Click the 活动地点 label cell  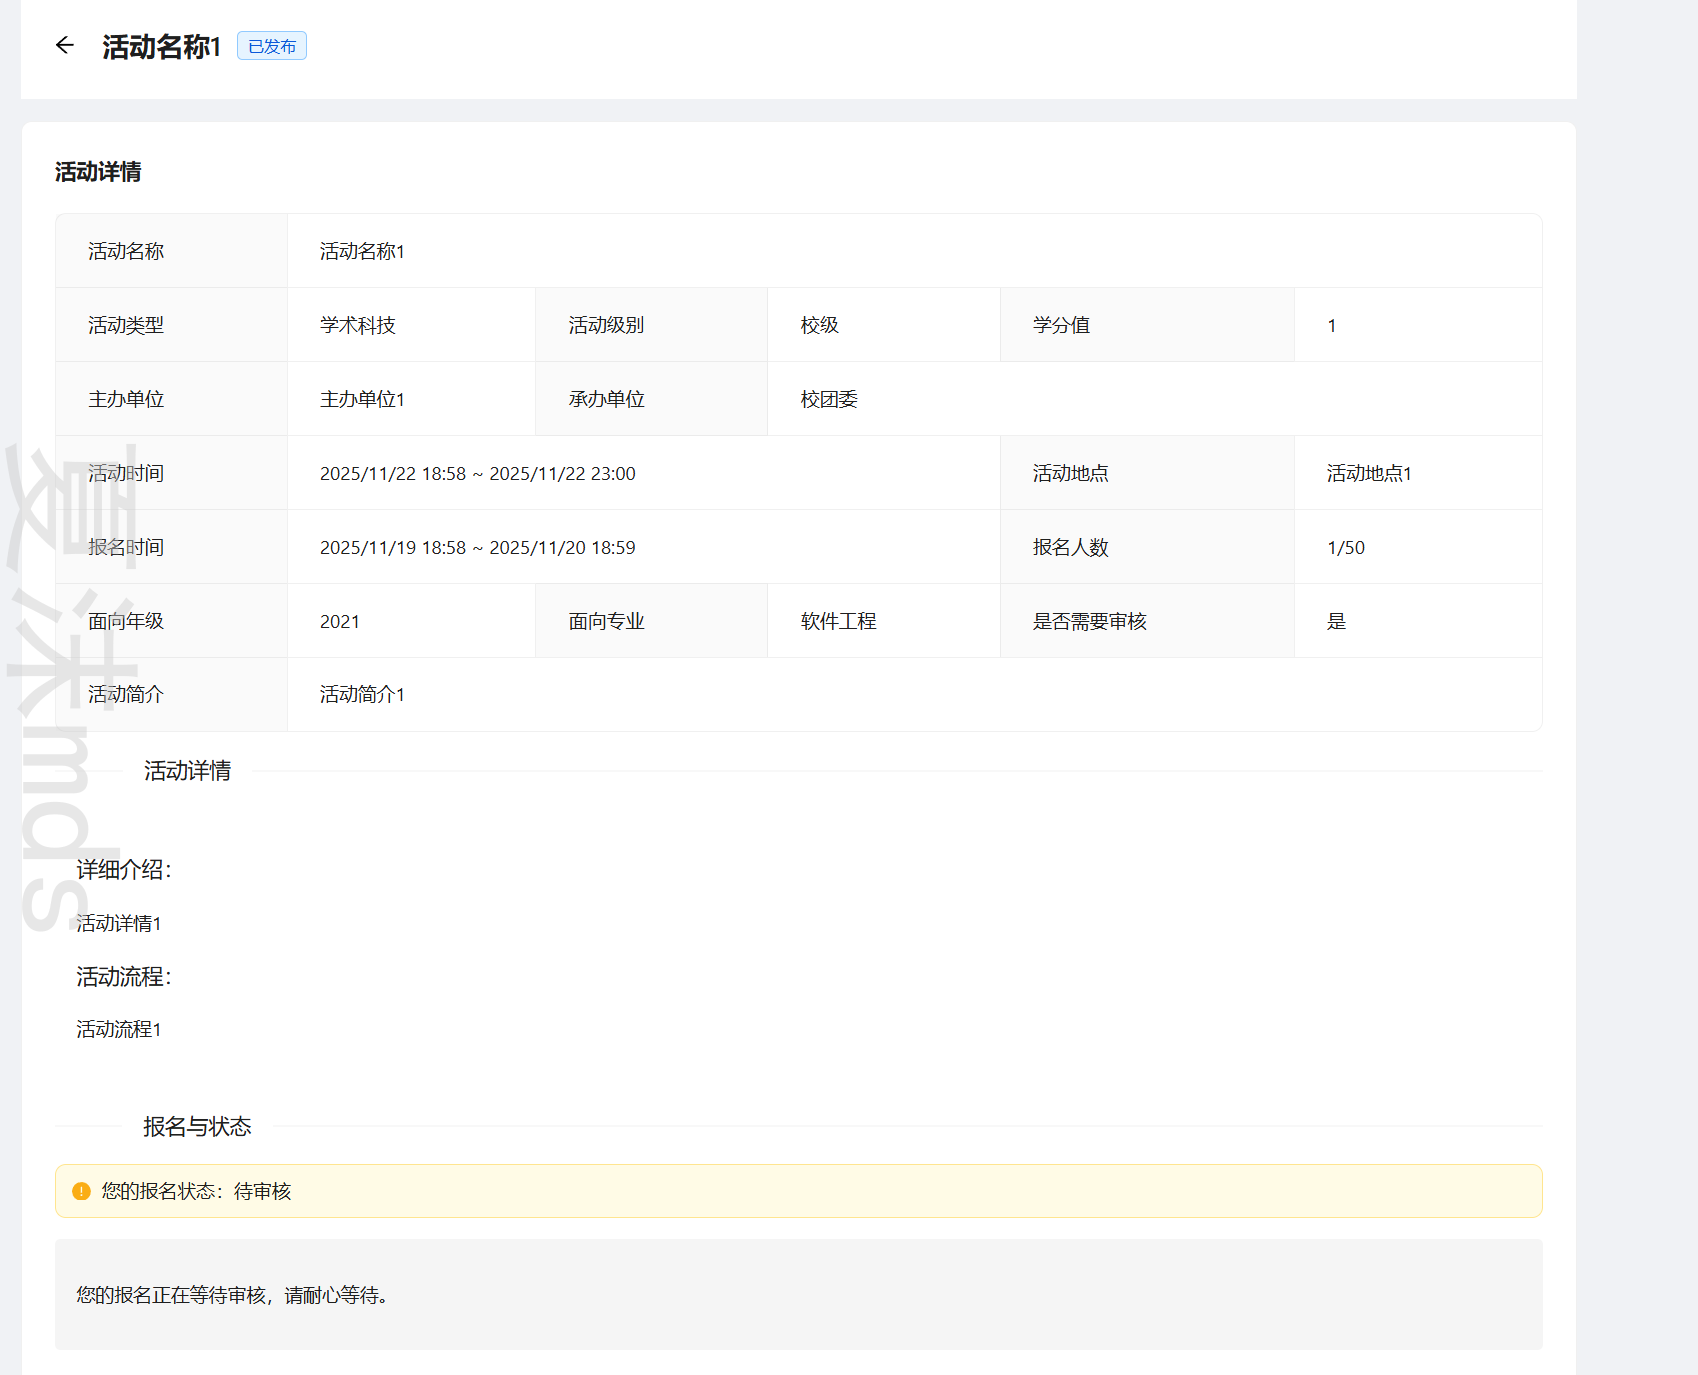click(x=1147, y=473)
